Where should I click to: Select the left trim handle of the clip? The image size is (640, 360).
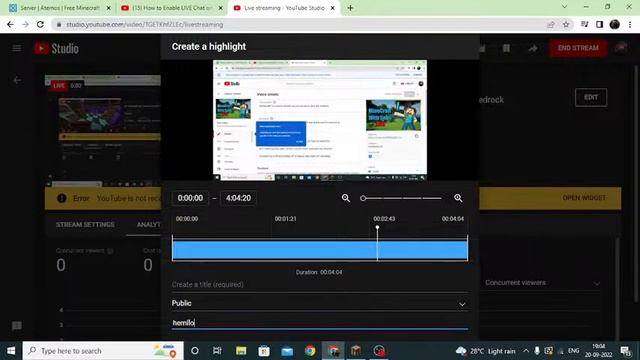(172, 248)
